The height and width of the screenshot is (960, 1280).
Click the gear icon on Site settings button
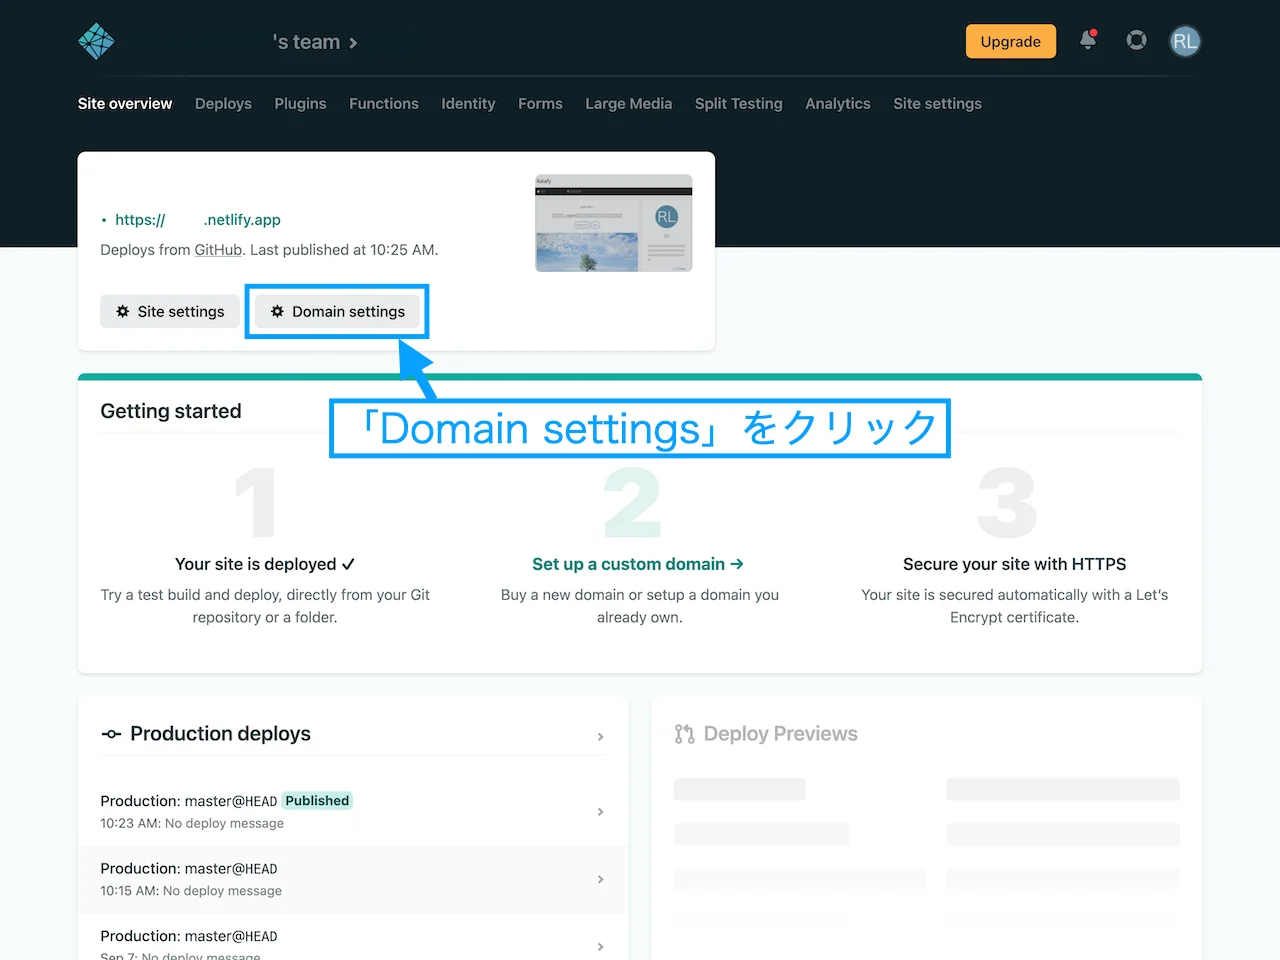123,311
